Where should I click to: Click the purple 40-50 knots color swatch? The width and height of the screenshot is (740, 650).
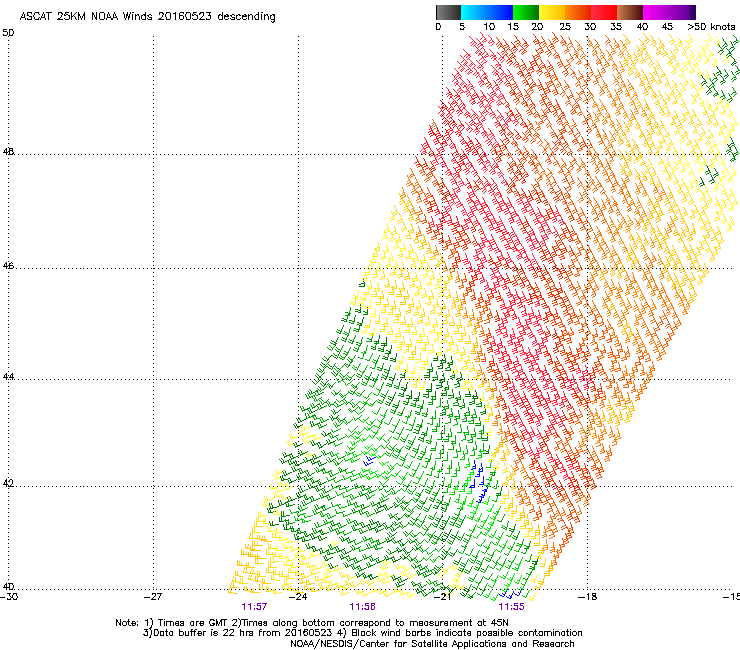669,12
